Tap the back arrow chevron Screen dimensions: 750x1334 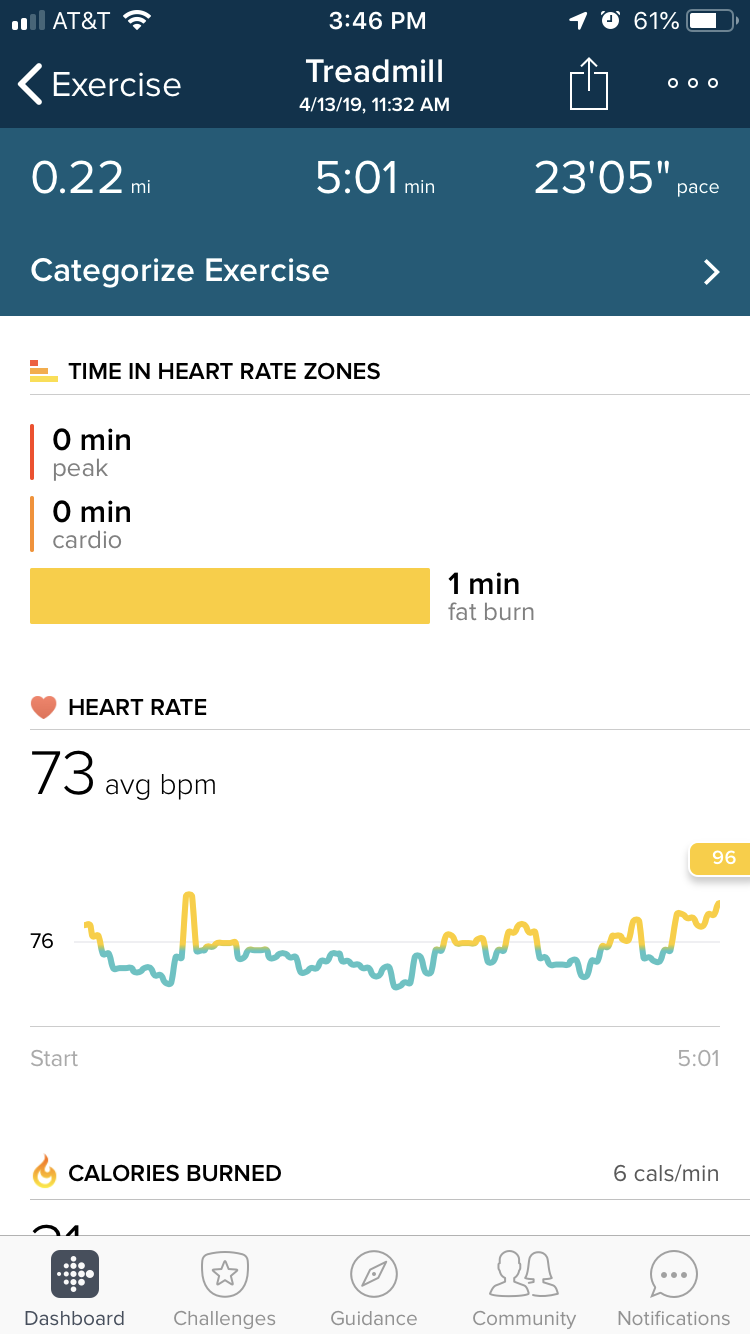pyautogui.click(x=30, y=85)
